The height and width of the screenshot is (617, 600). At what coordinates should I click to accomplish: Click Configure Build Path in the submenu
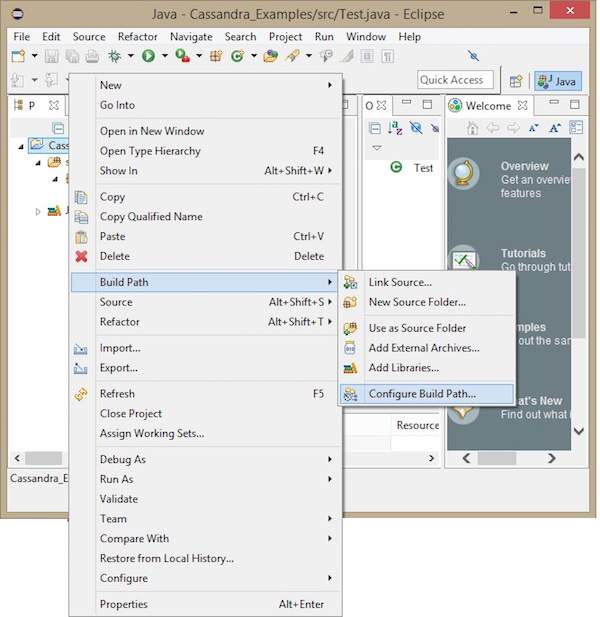(421, 394)
